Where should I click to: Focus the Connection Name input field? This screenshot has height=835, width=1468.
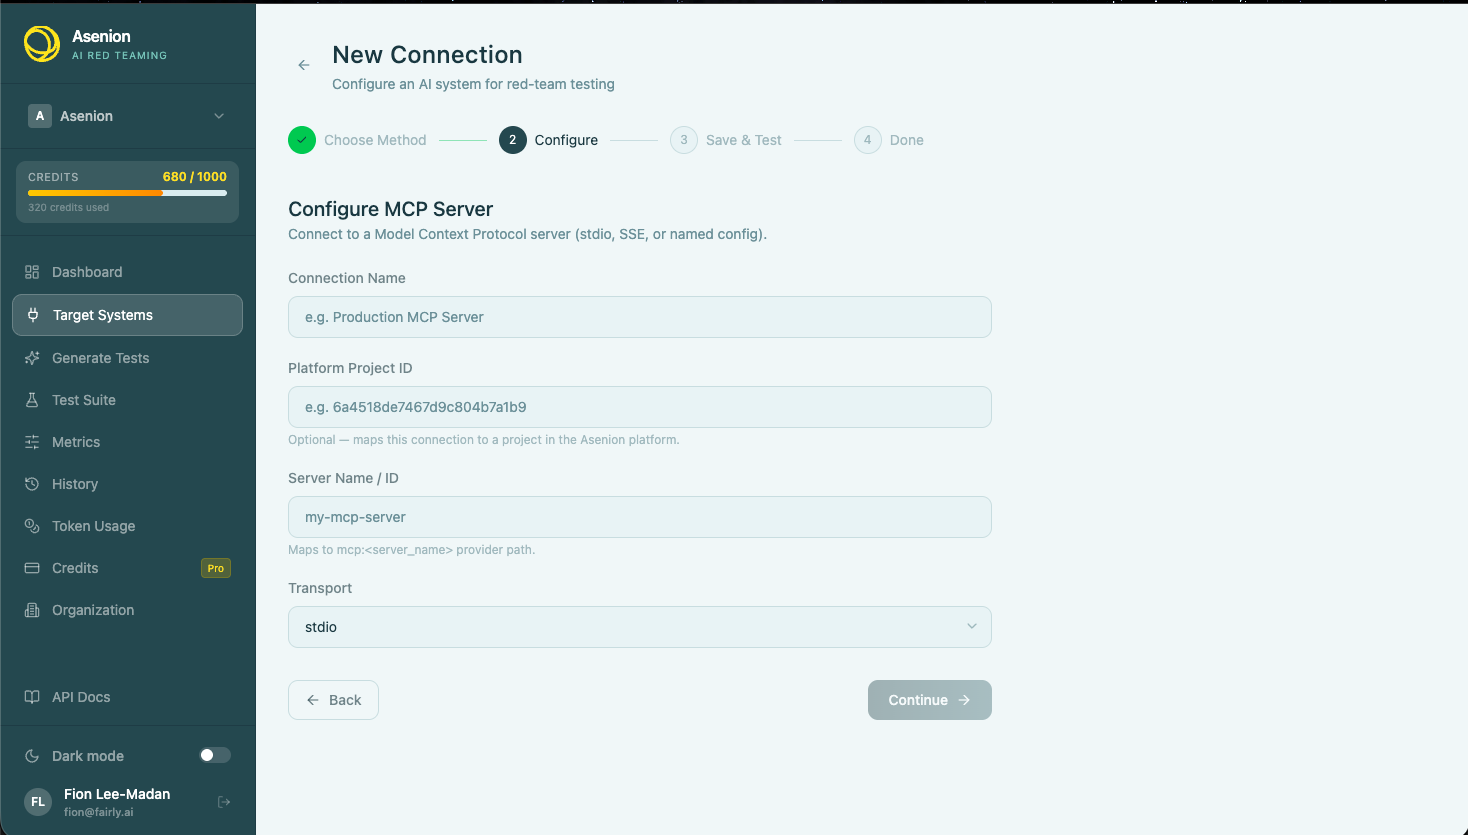point(640,317)
